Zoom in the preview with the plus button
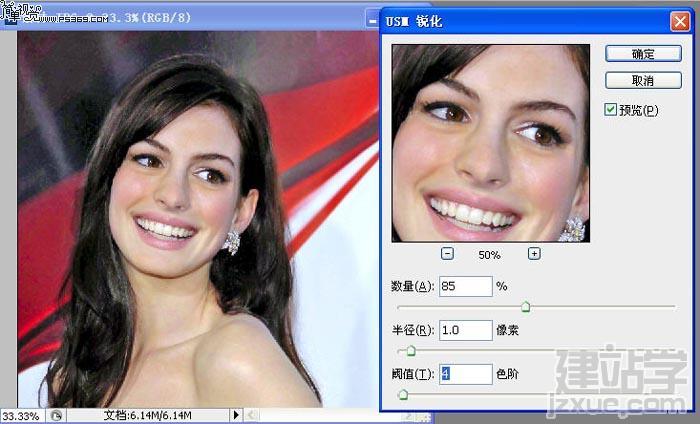Screen dimensions: 700x424 pyautogui.click(x=534, y=254)
